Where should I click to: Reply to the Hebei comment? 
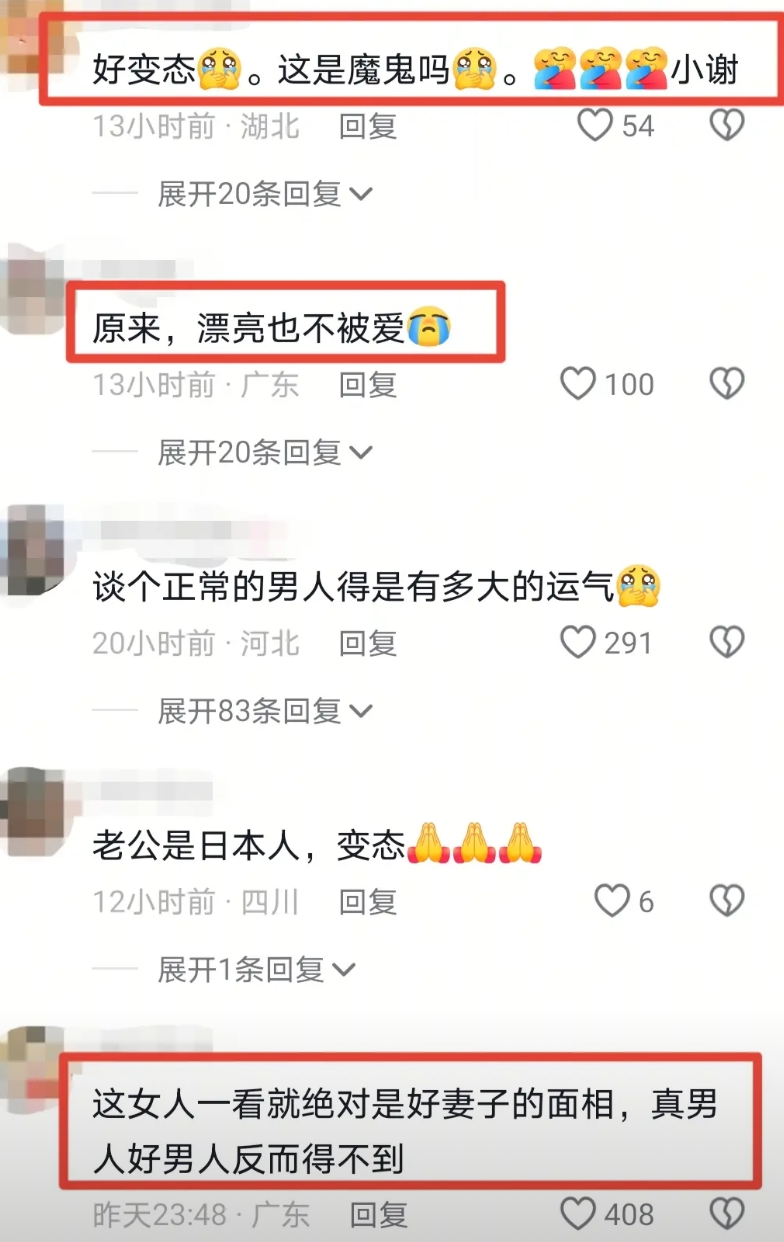click(x=368, y=643)
